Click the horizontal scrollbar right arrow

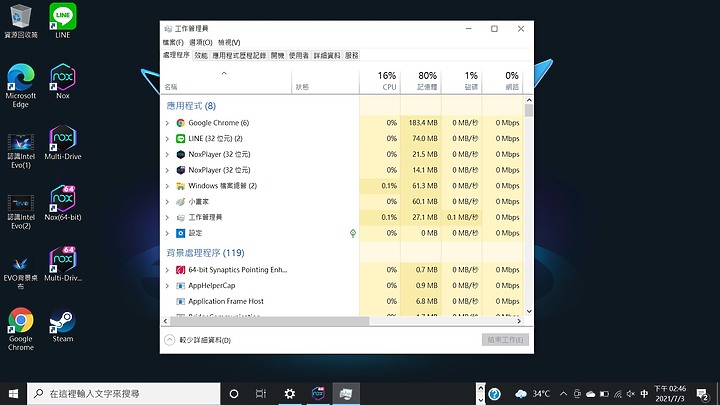point(519,321)
